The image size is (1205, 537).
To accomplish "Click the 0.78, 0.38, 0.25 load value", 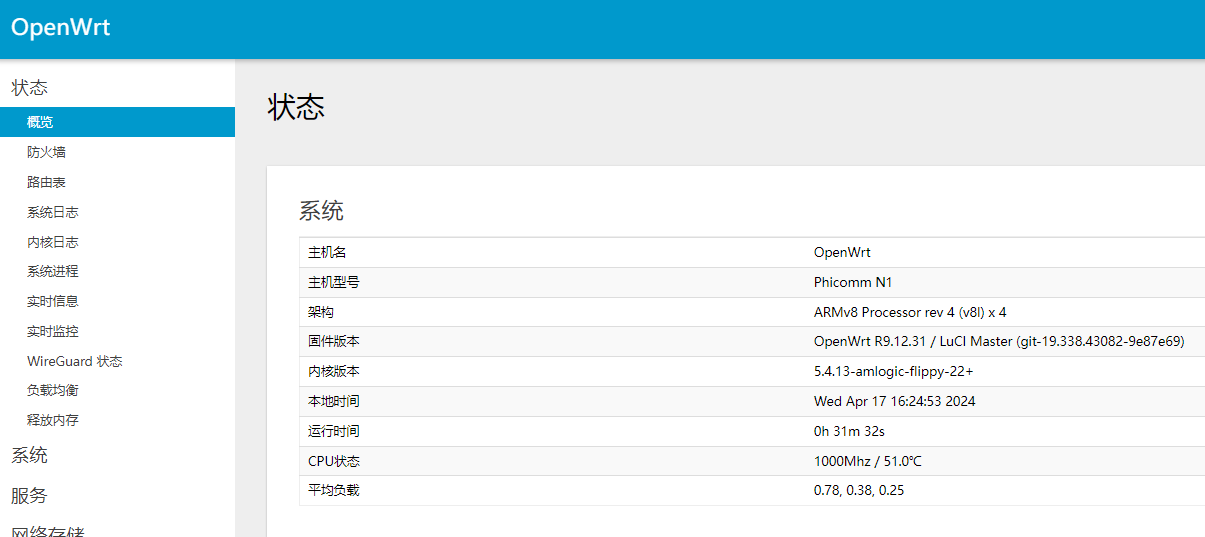I will 860,490.
